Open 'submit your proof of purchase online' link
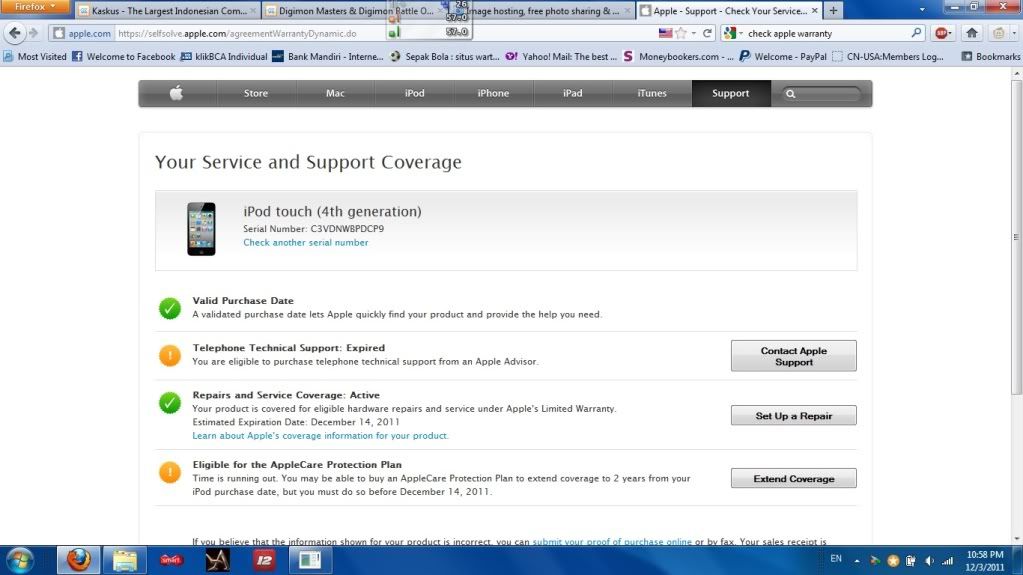 [x=612, y=542]
